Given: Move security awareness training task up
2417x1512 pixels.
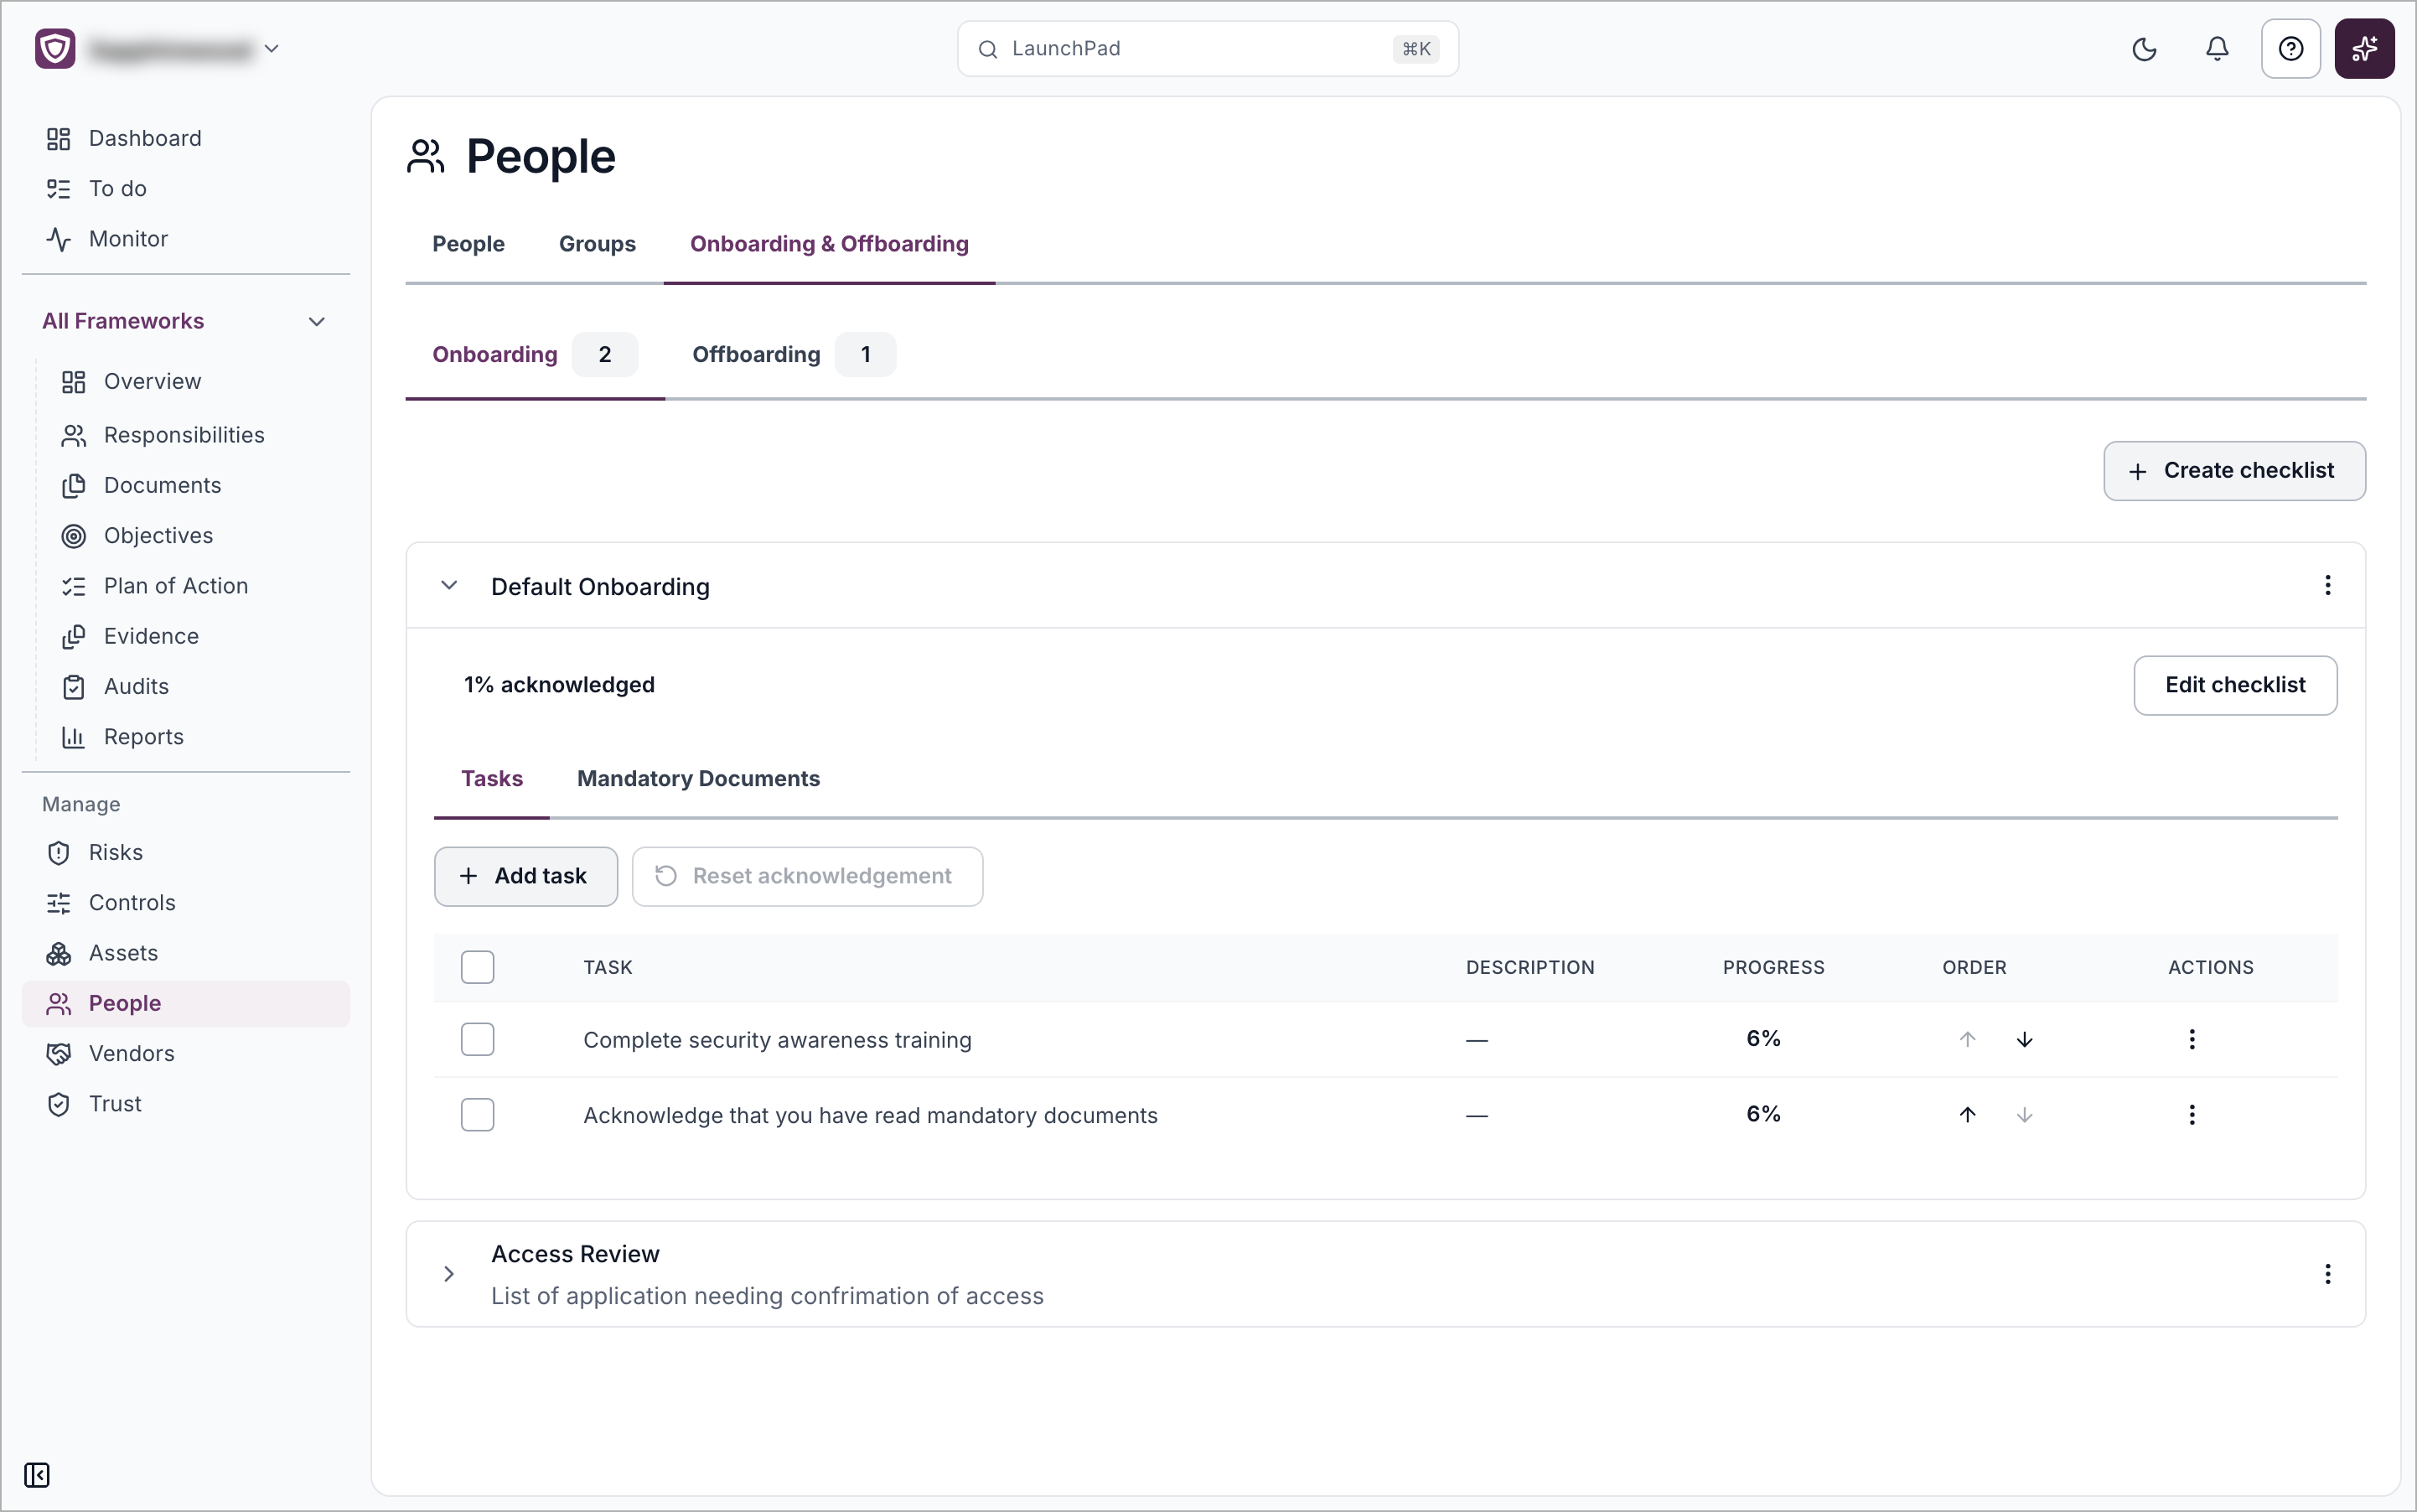Looking at the screenshot, I should coord(1968,1039).
